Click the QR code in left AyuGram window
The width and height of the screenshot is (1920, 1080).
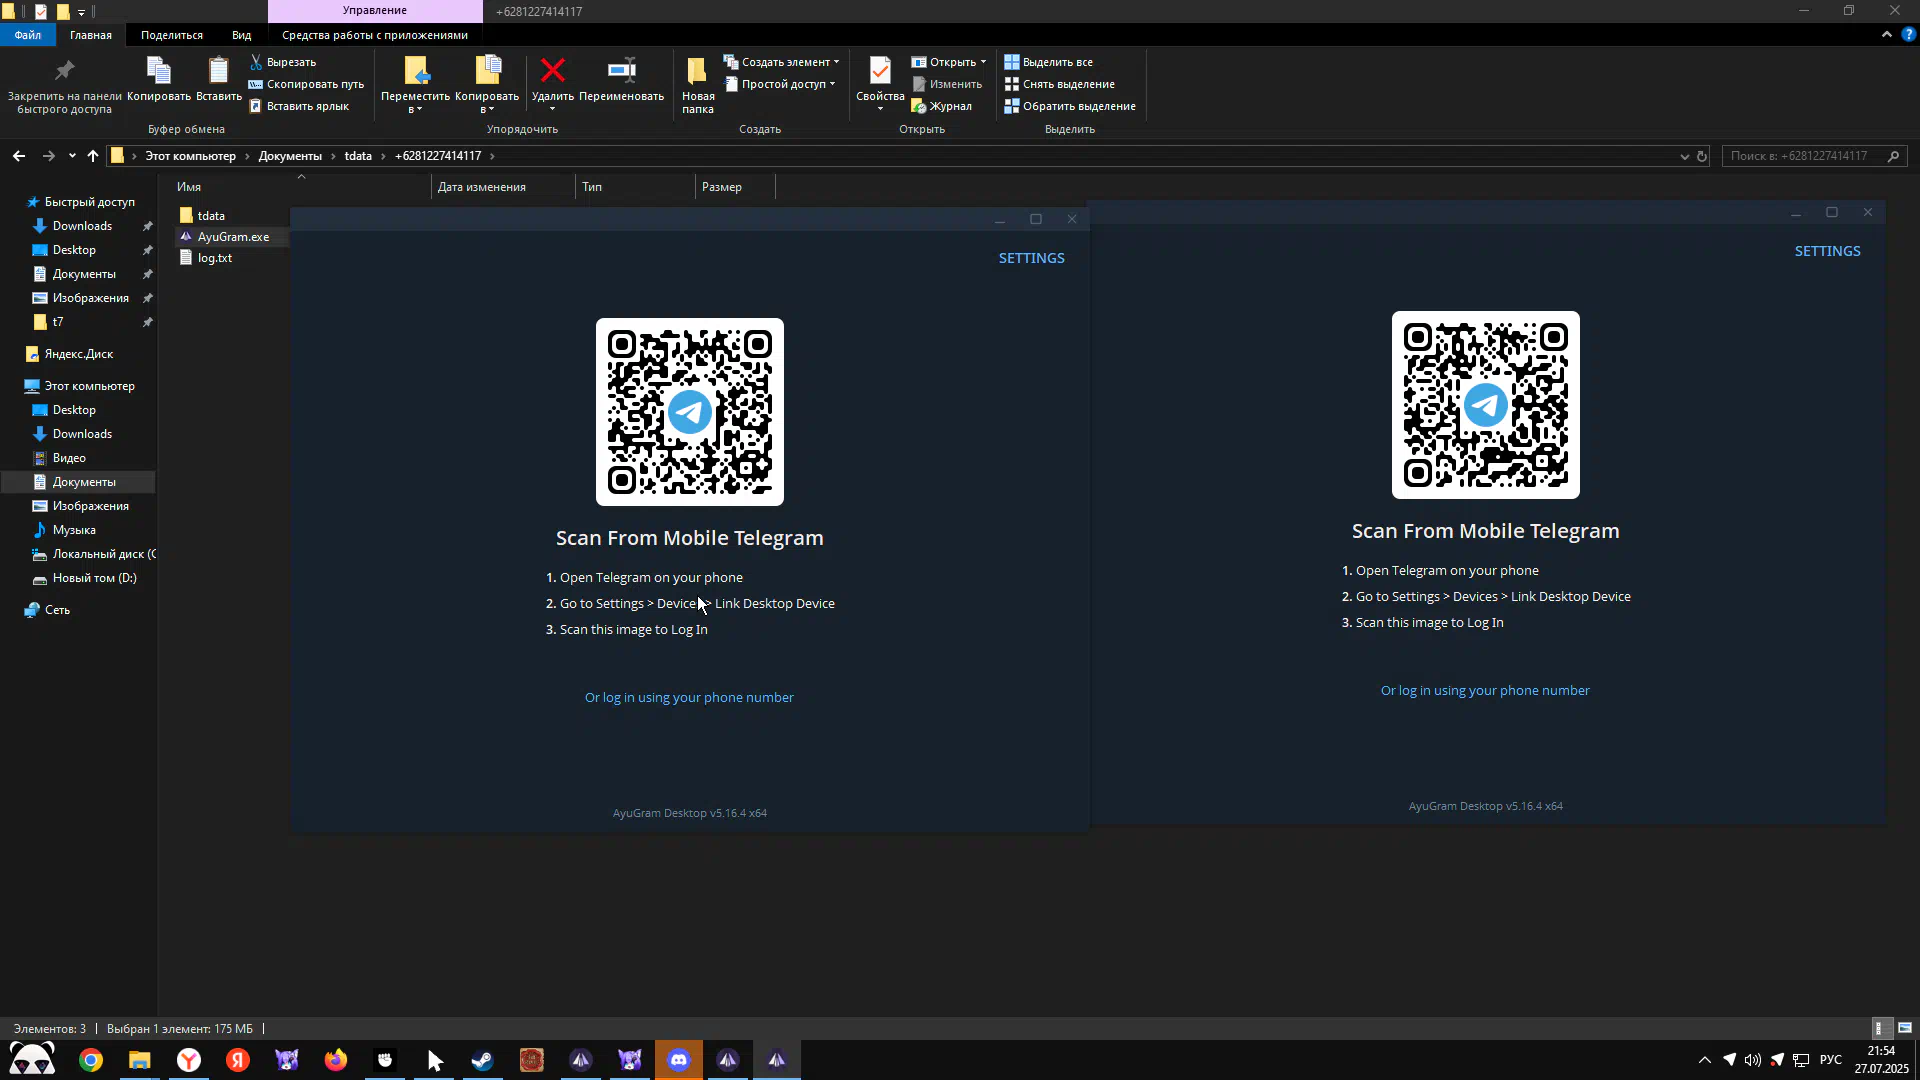point(689,412)
